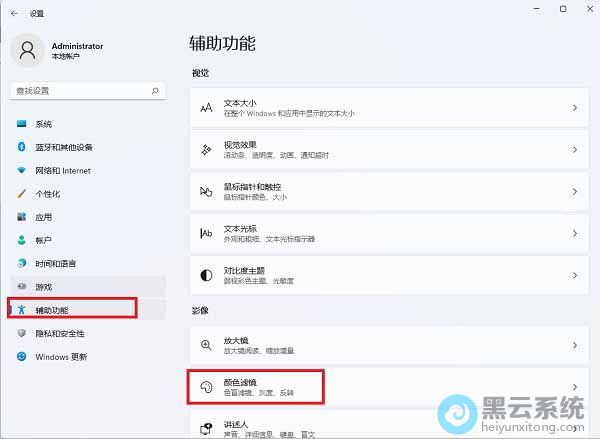
Task: Click the 放大镜 magnifier icon
Action: pyautogui.click(x=206, y=345)
